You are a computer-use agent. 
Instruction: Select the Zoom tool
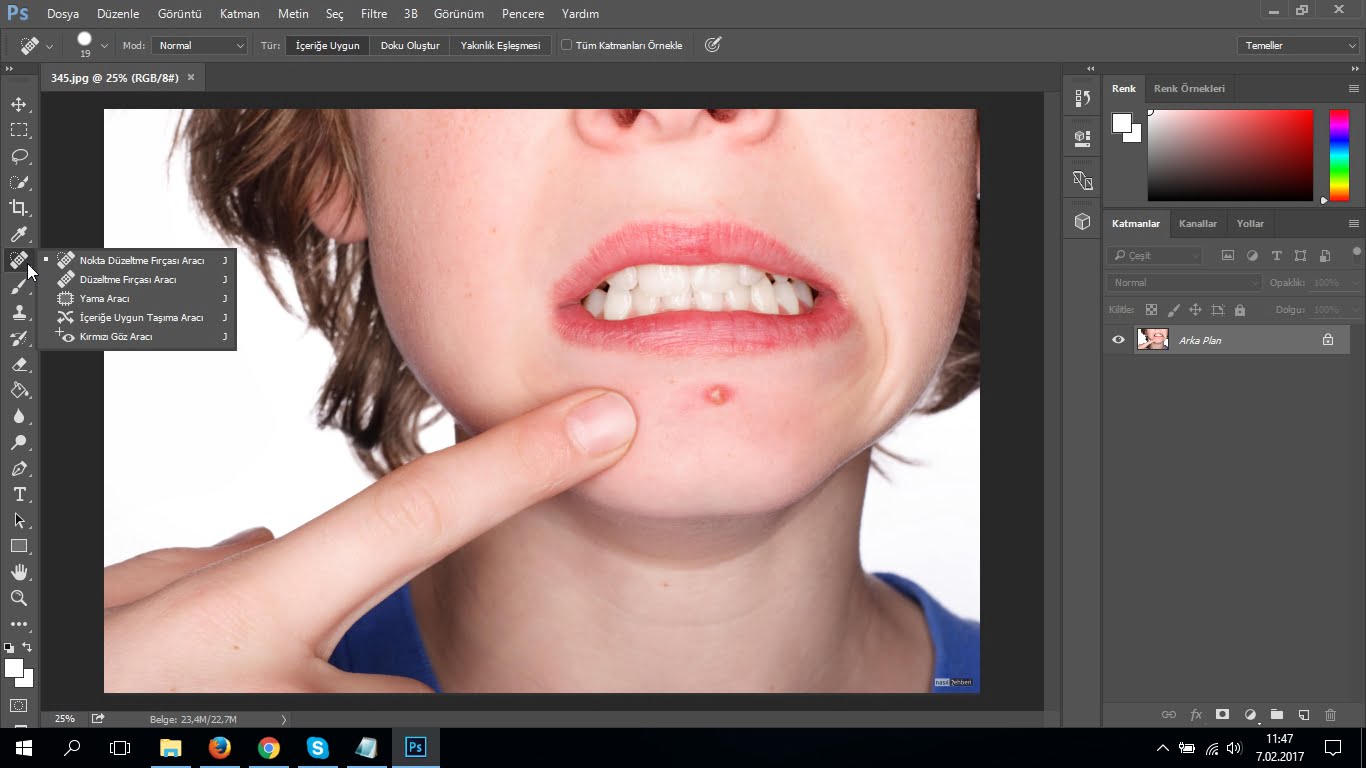18,598
